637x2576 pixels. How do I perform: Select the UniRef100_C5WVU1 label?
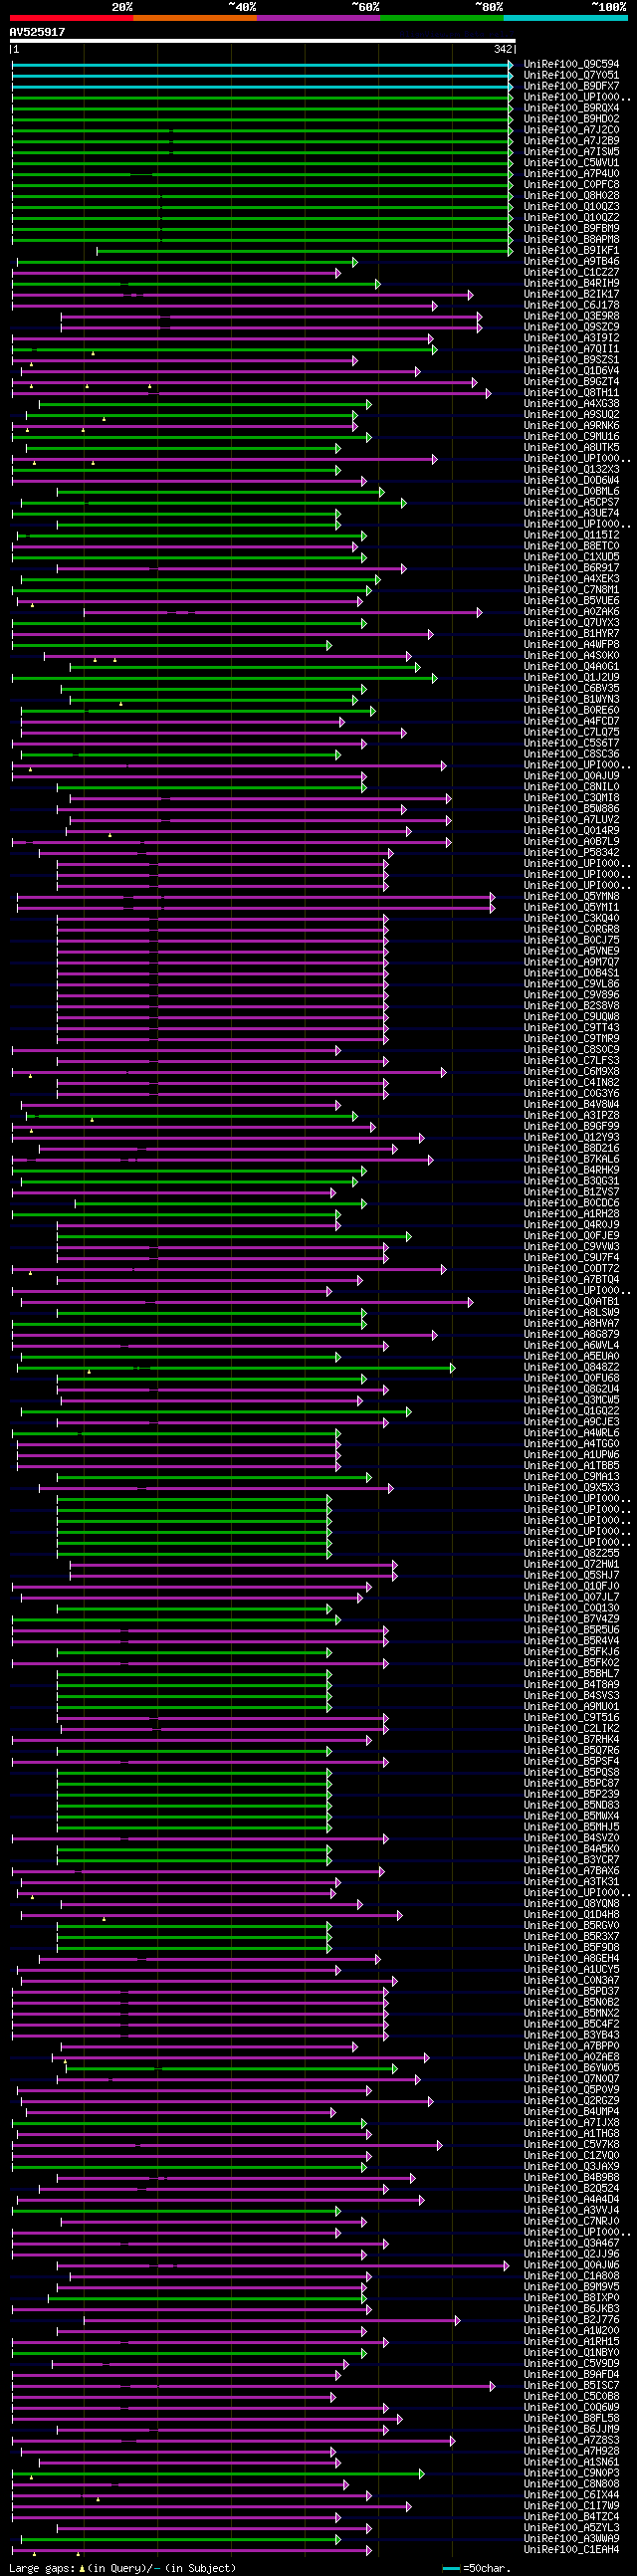click(571, 163)
